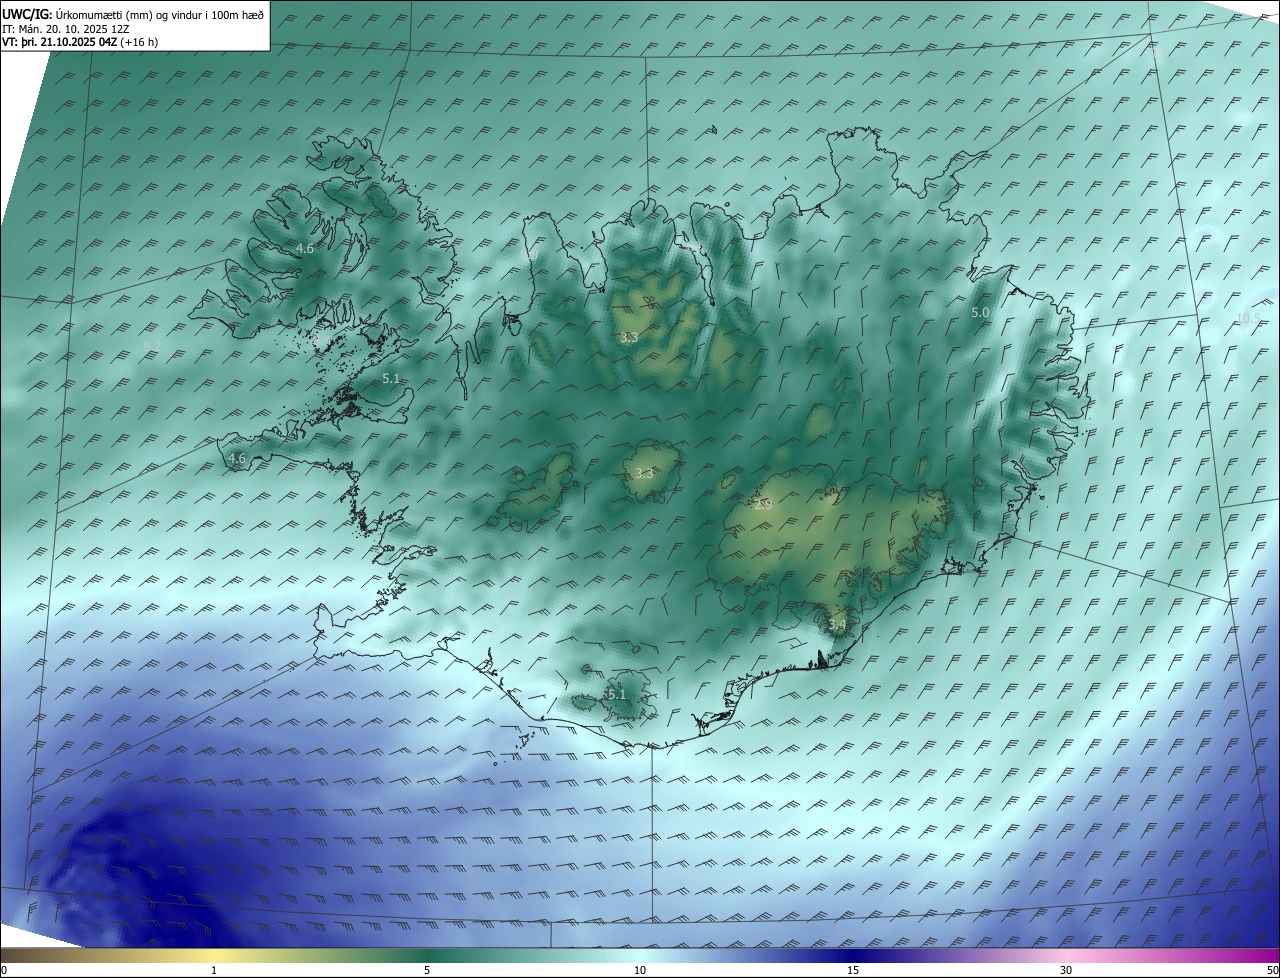
Task: Click the 5.1 value on the southern glacier
Action: click(x=617, y=694)
